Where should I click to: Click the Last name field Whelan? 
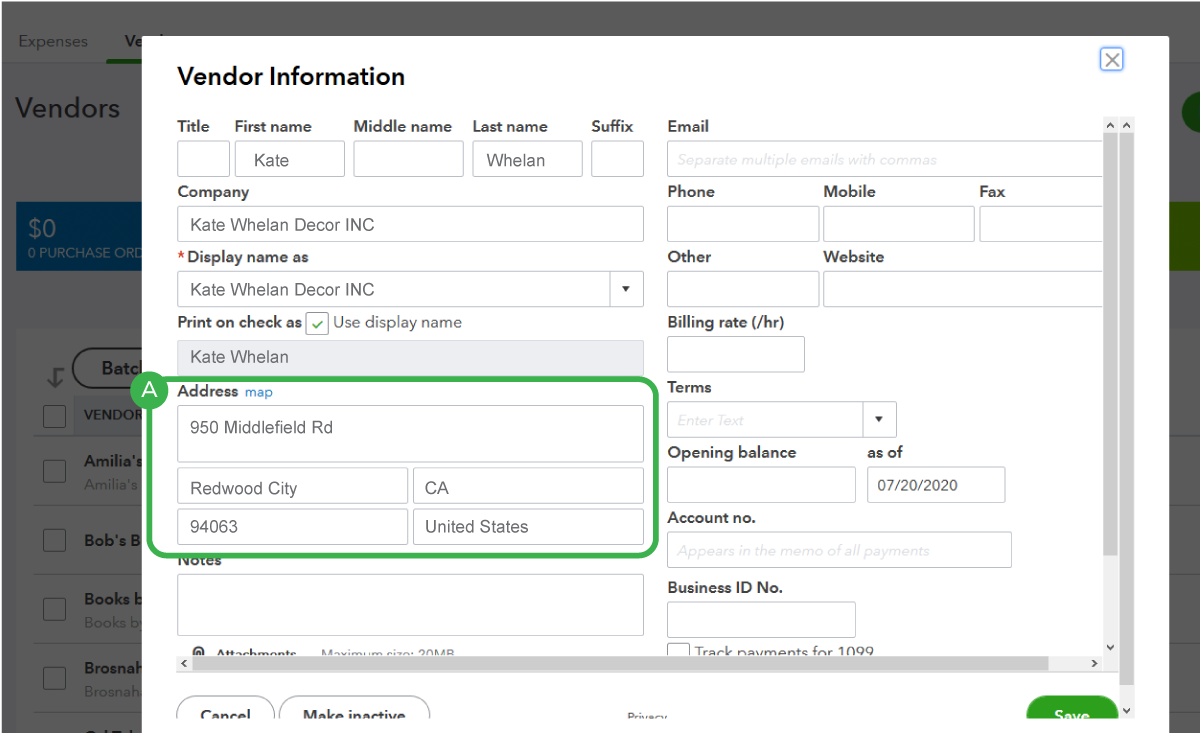527,159
